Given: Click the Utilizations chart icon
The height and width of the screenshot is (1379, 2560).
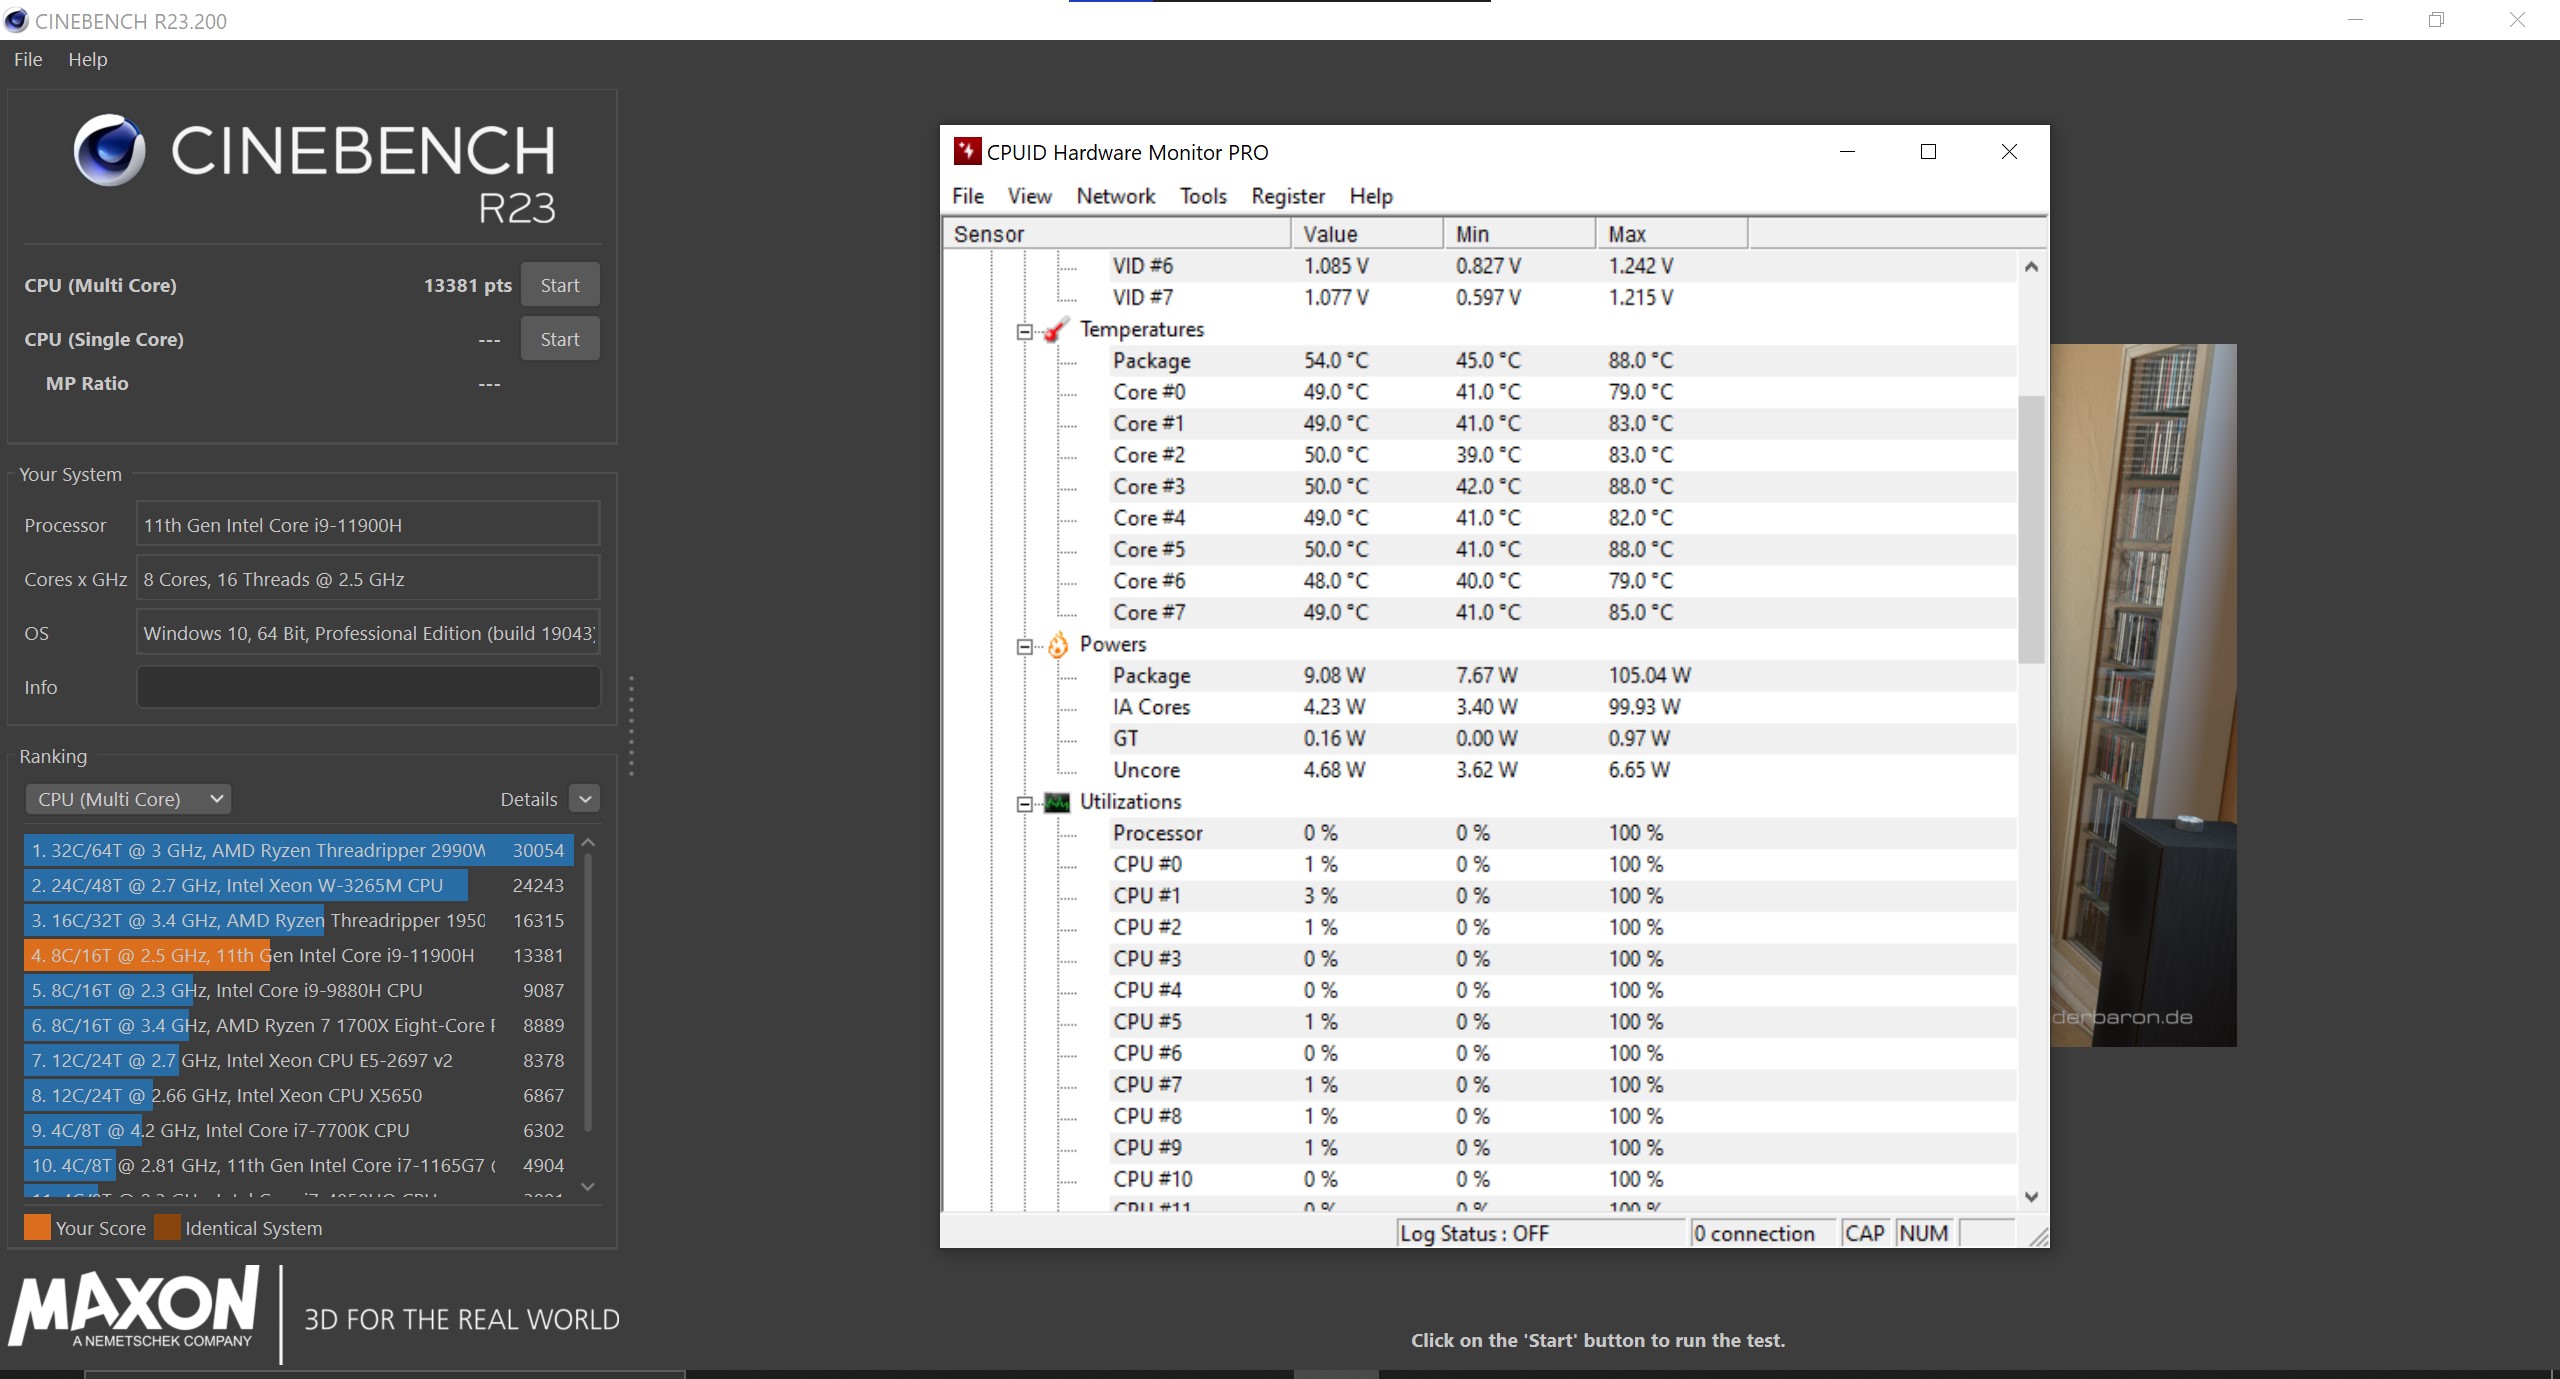Looking at the screenshot, I should click(x=1057, y=802).
